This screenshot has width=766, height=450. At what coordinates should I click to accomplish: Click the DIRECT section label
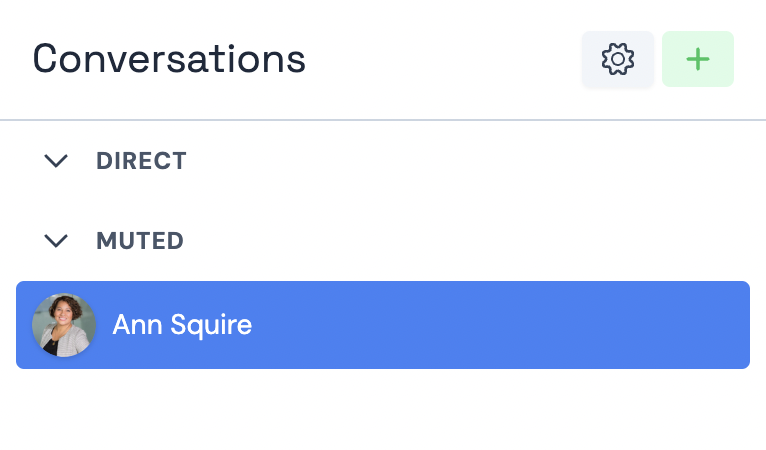[x=141, y=160]
